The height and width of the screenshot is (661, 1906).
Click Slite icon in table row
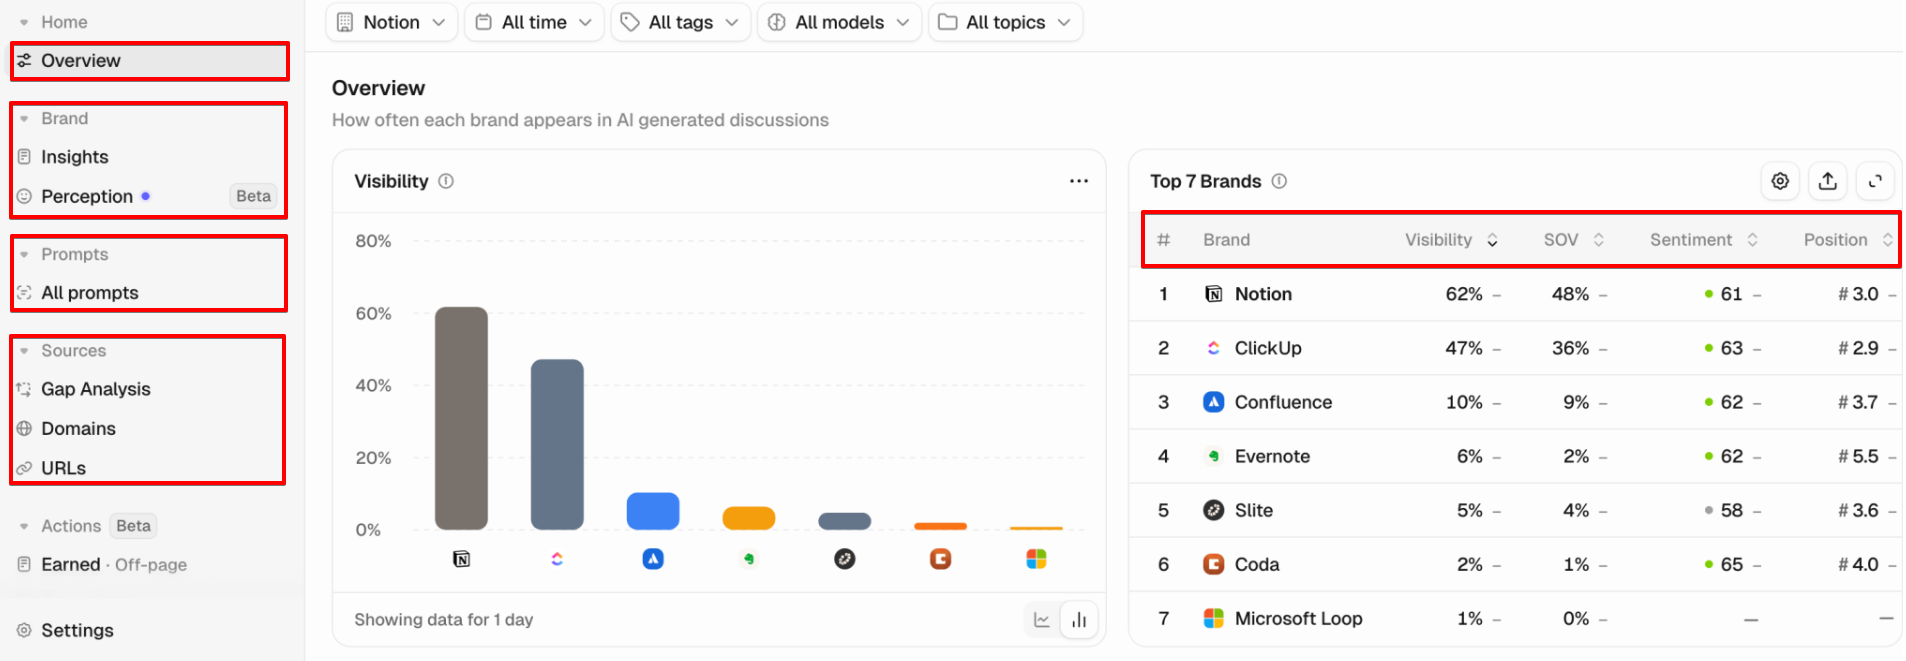pyautogui.click(x=1213, y=510)
